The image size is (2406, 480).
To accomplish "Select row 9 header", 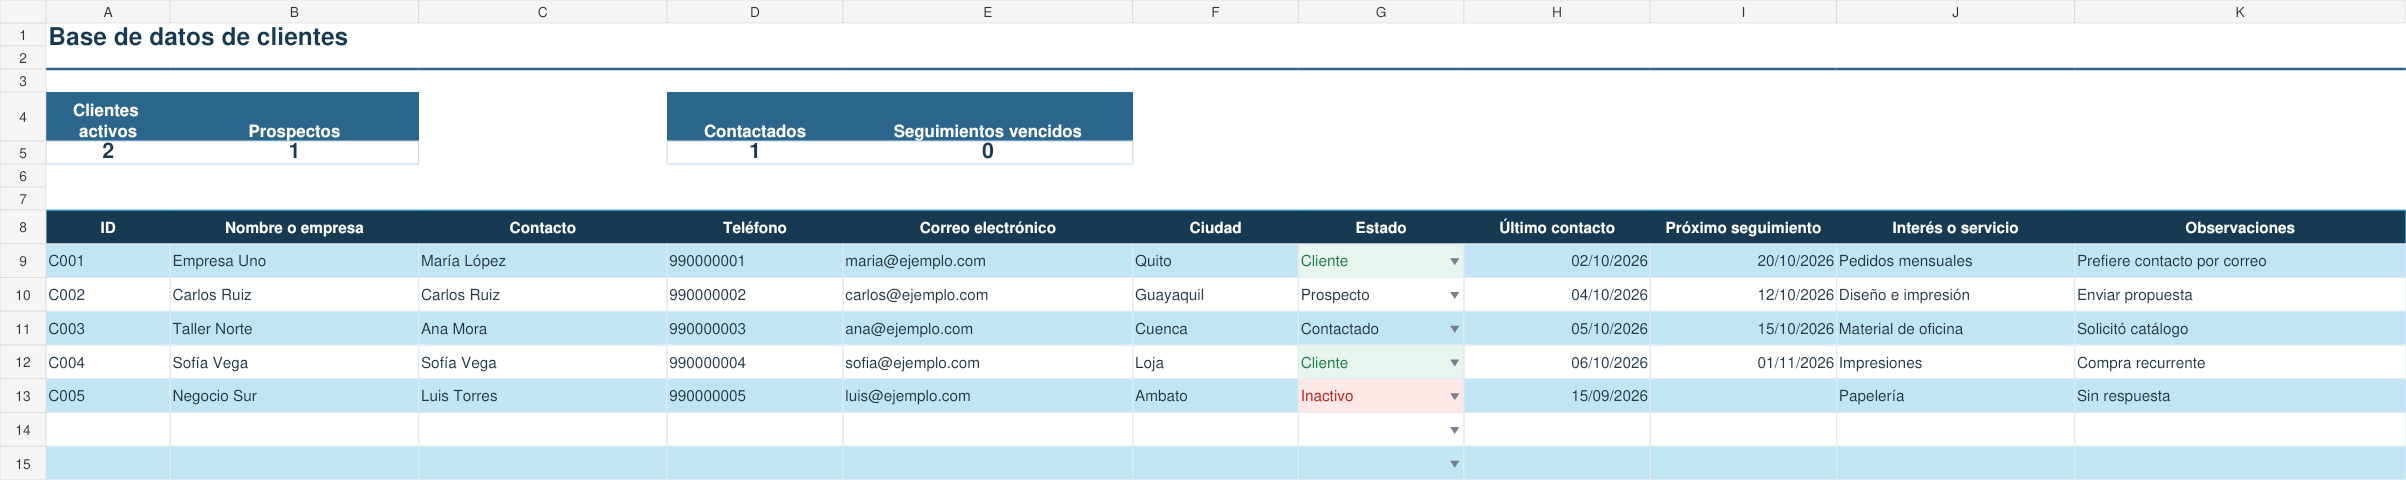I will pyautogui.click(x=23, y=261).
